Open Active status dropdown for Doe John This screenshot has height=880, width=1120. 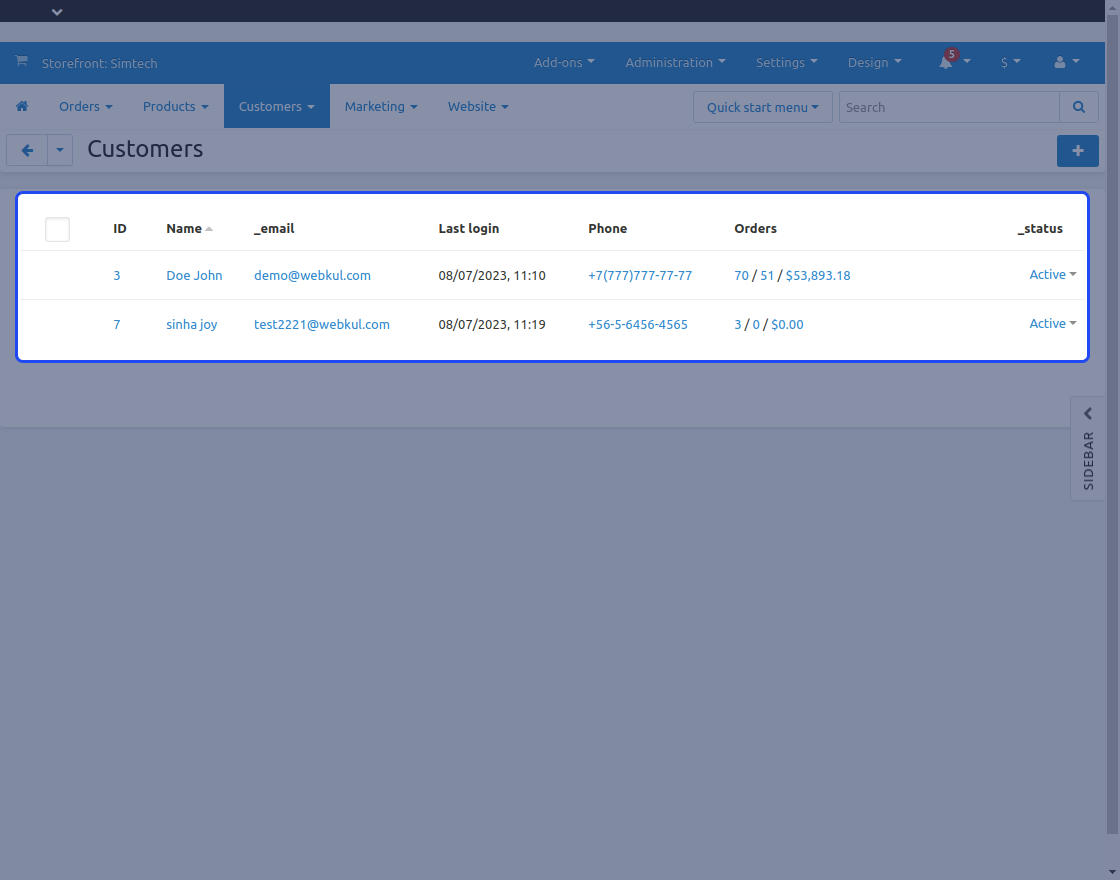tap(1052, 274)
